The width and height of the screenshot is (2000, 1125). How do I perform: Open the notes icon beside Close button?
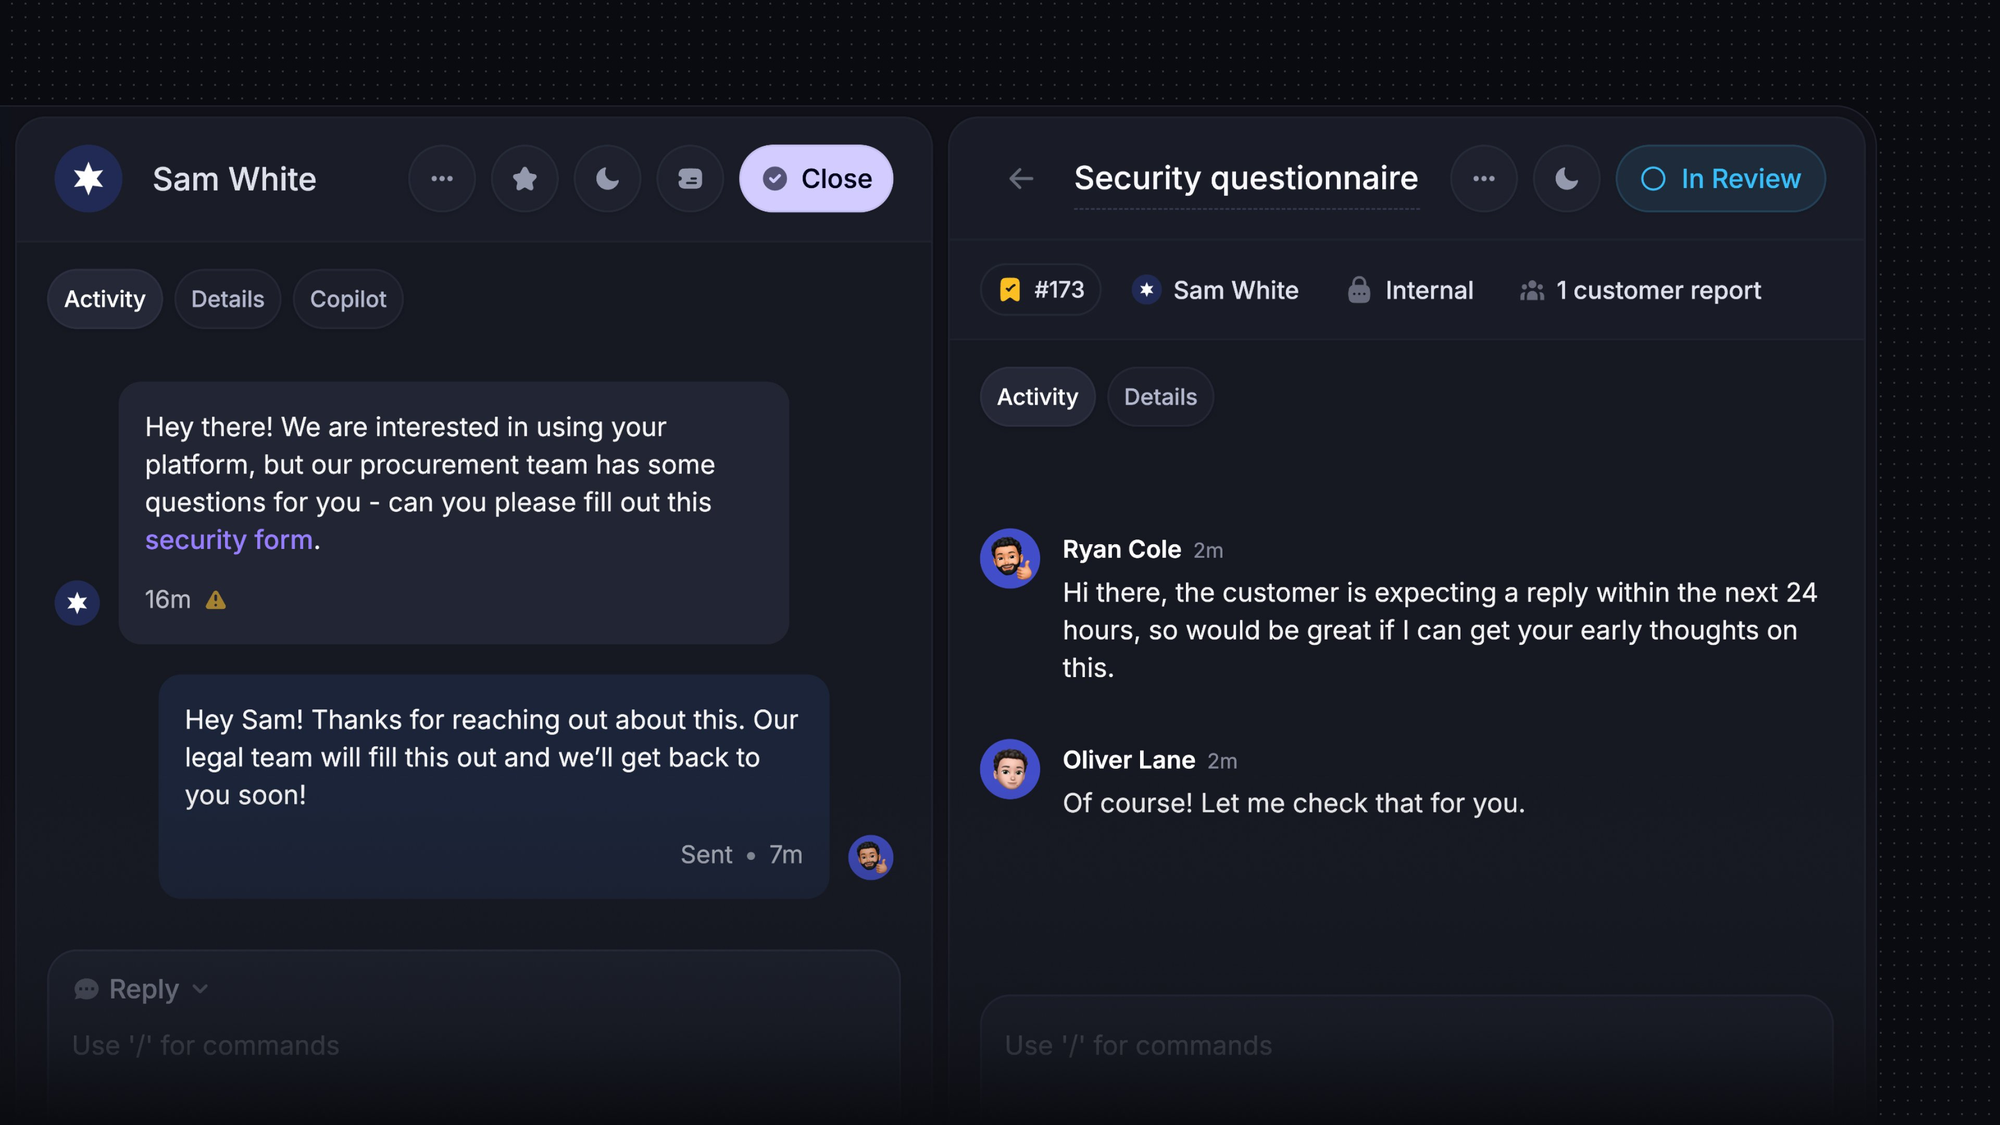[690, 179]
